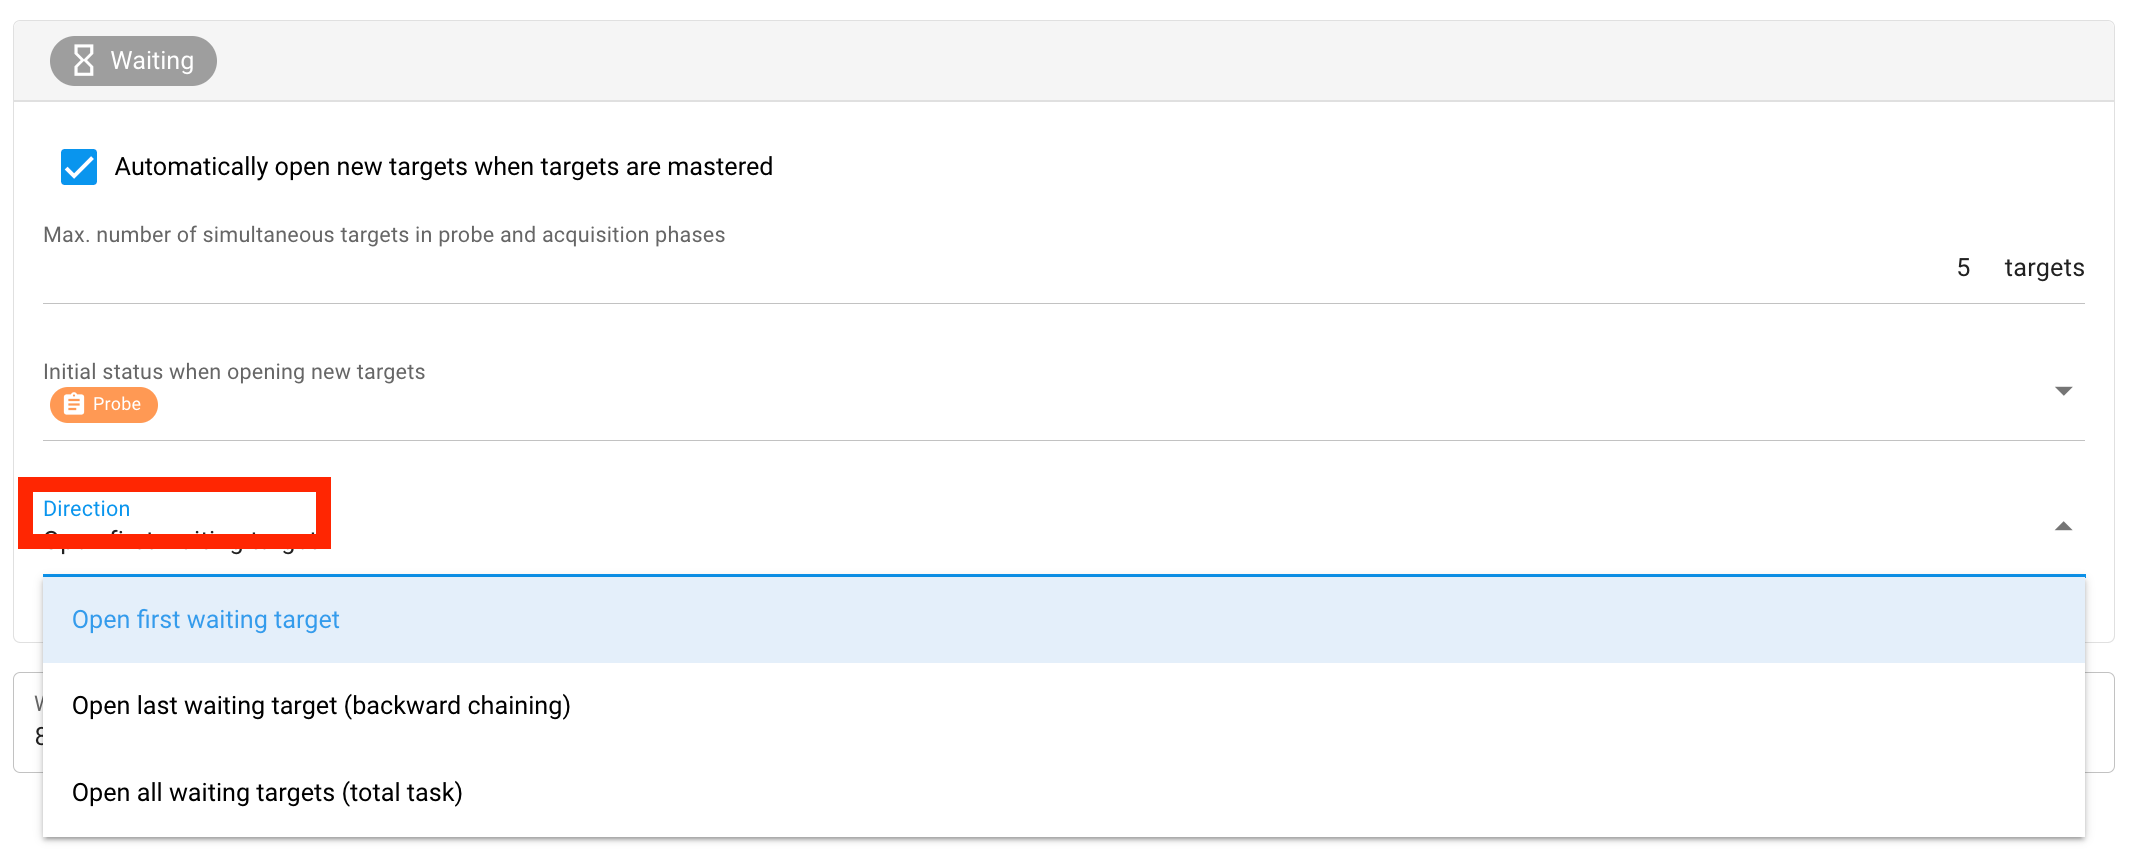The image size is (2130, 860).
Task: Click 'Max. number of simultaneous targets' label
Action: coord(384,235)
